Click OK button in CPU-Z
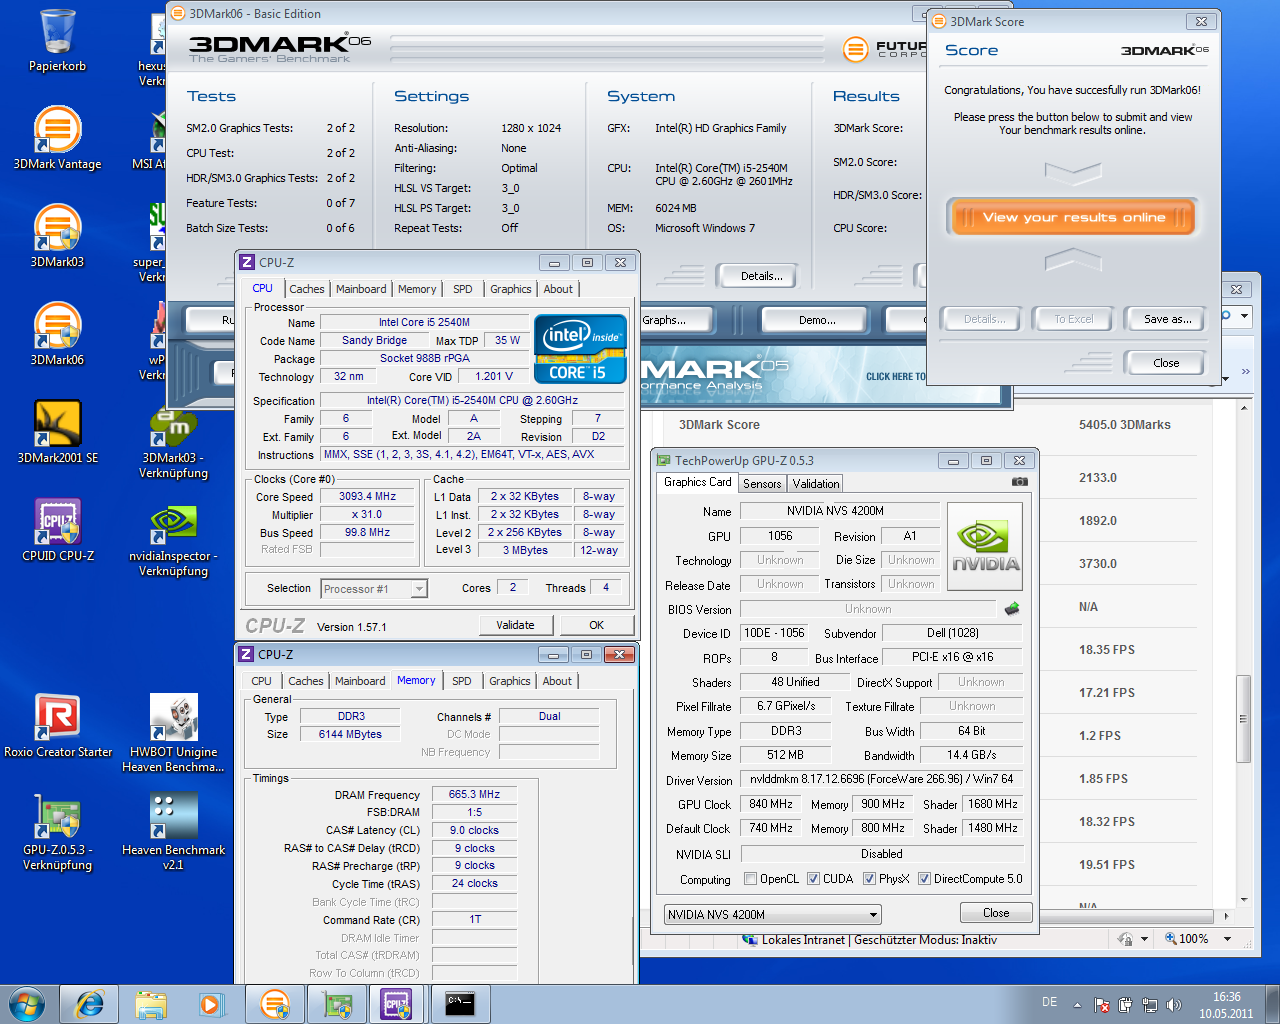 point(596,625)
